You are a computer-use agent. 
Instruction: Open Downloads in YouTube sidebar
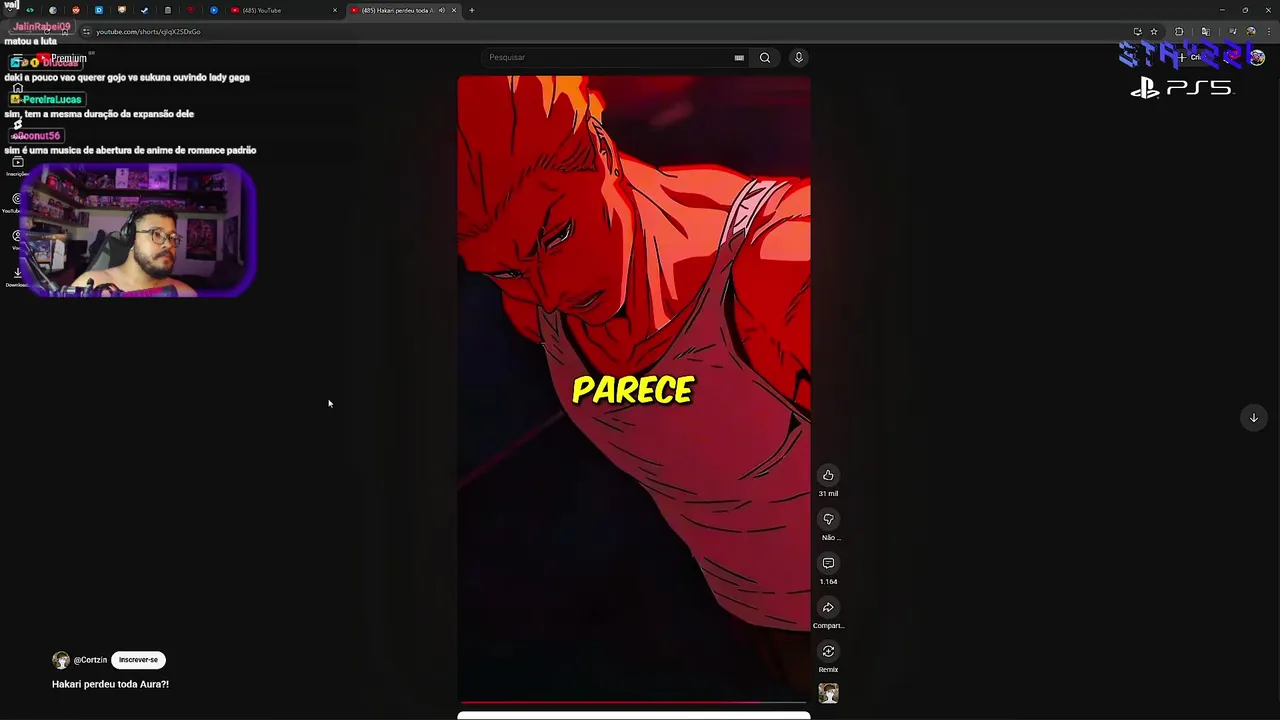coord(17,275)
